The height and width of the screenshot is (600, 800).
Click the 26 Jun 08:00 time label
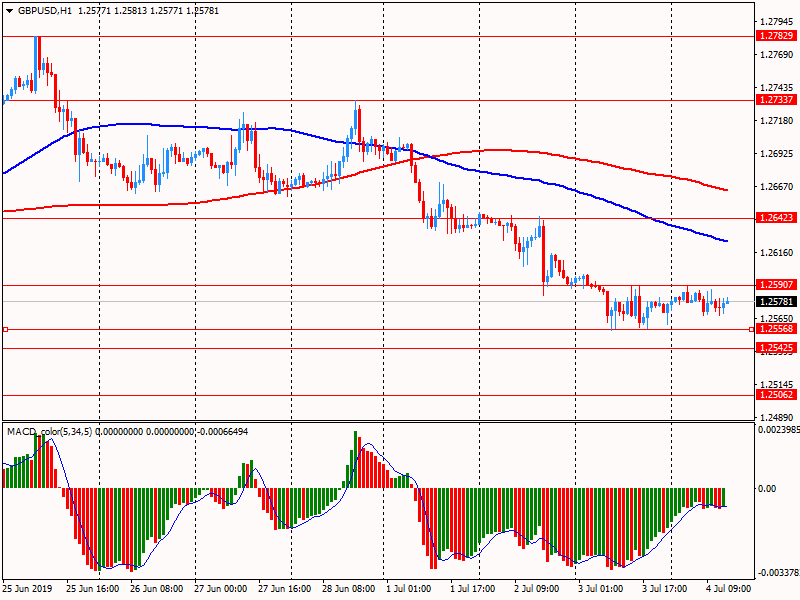tap(157, 588)
